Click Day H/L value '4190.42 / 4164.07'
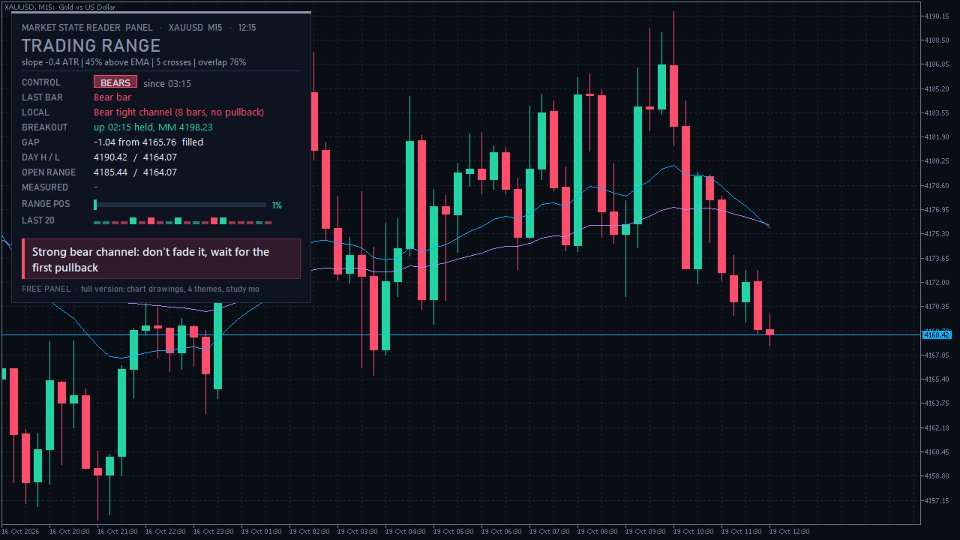 tap(135, 157)
